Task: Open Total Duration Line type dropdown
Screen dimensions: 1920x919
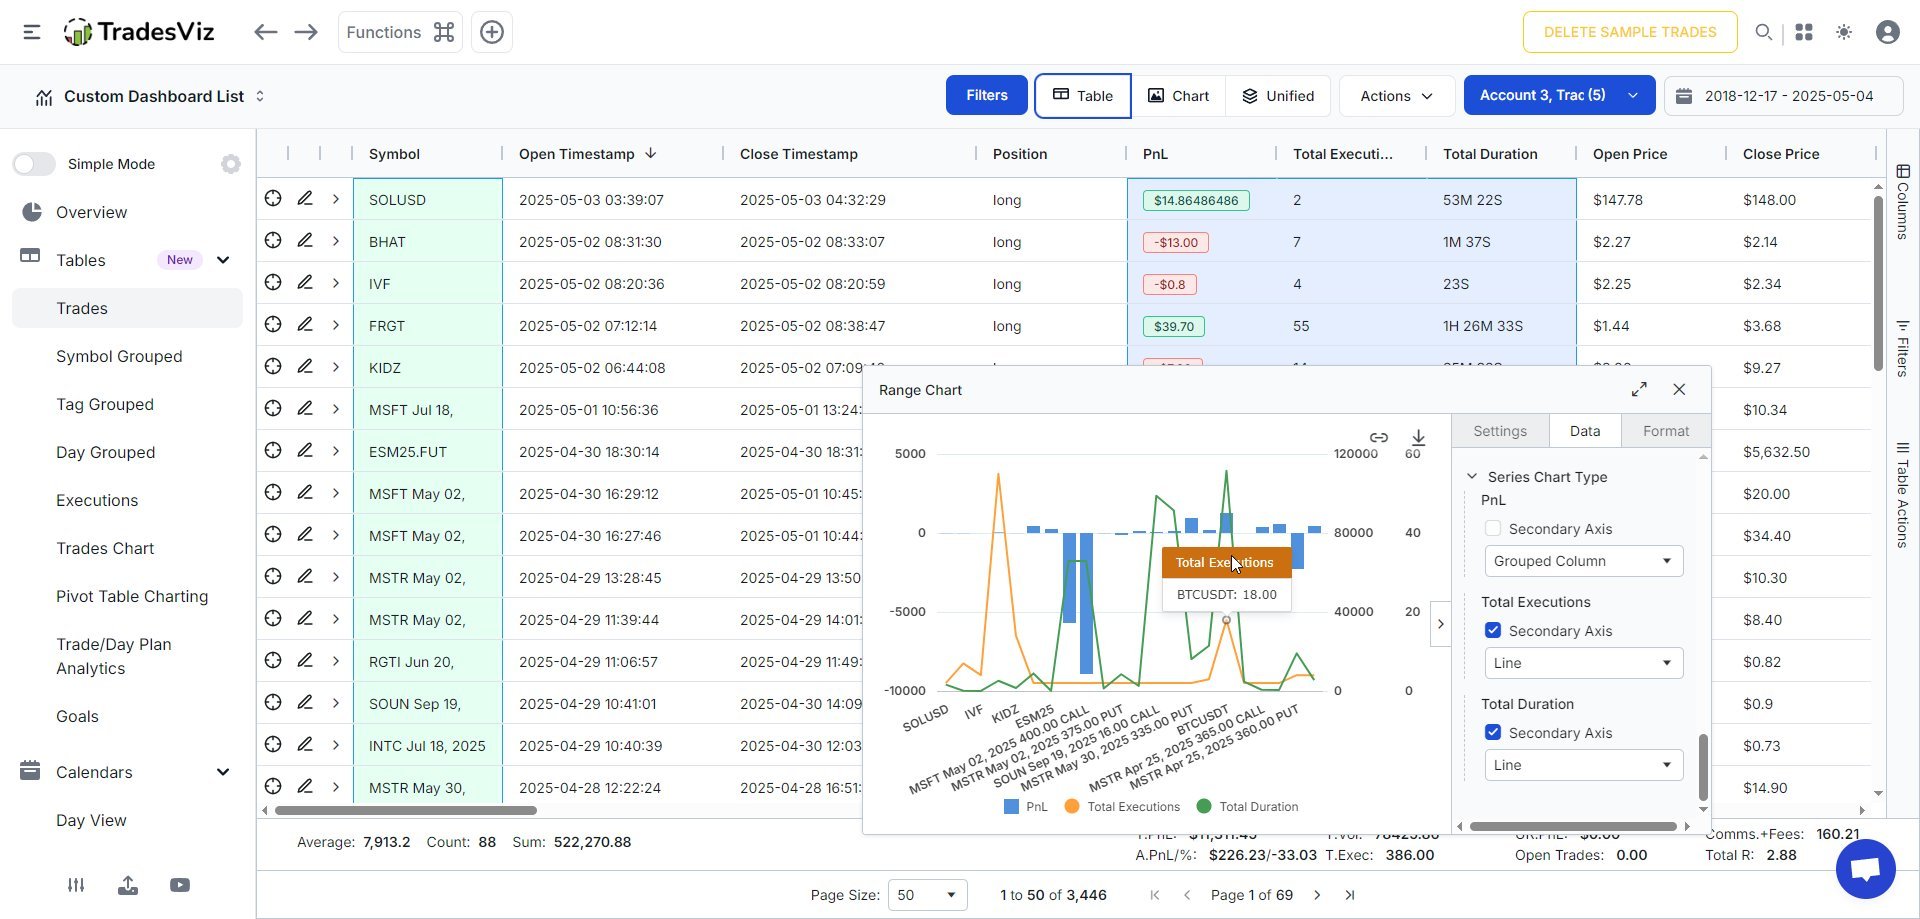Action: tap(1584, 765)
